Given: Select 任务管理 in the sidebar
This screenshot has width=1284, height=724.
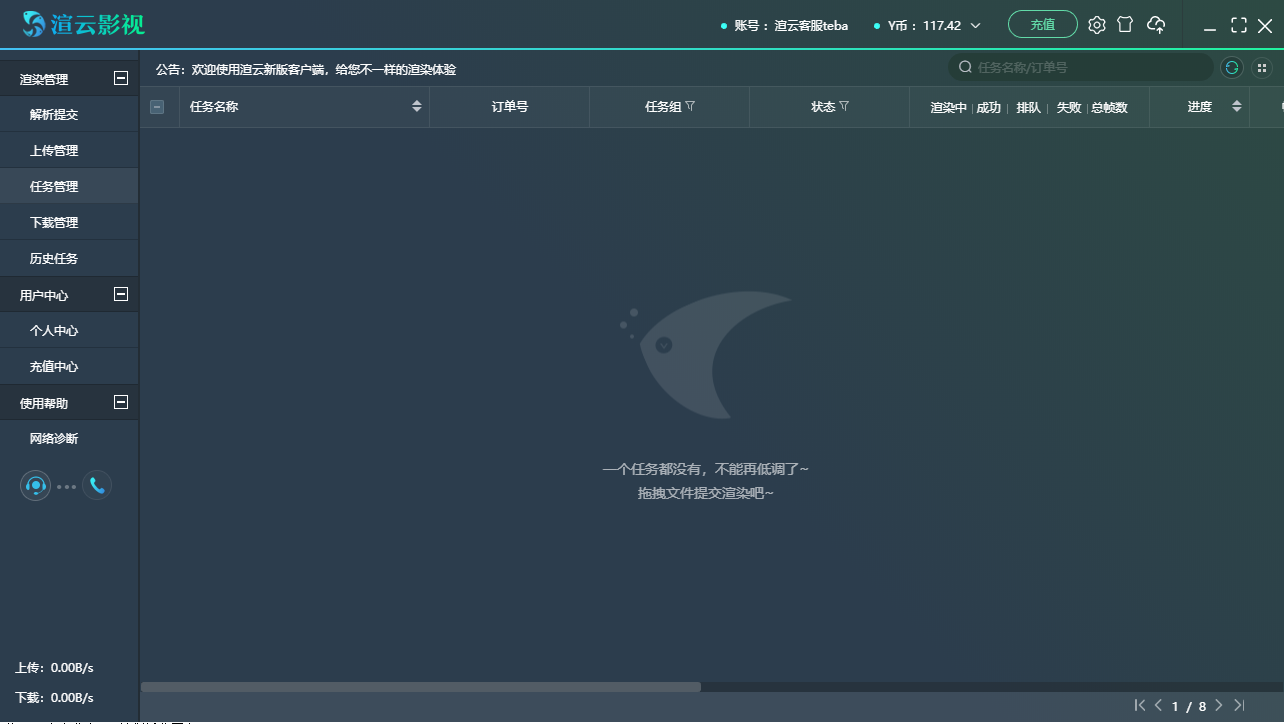Looking at the screenshot, I should pyautogui.click(x=69, y=187).
